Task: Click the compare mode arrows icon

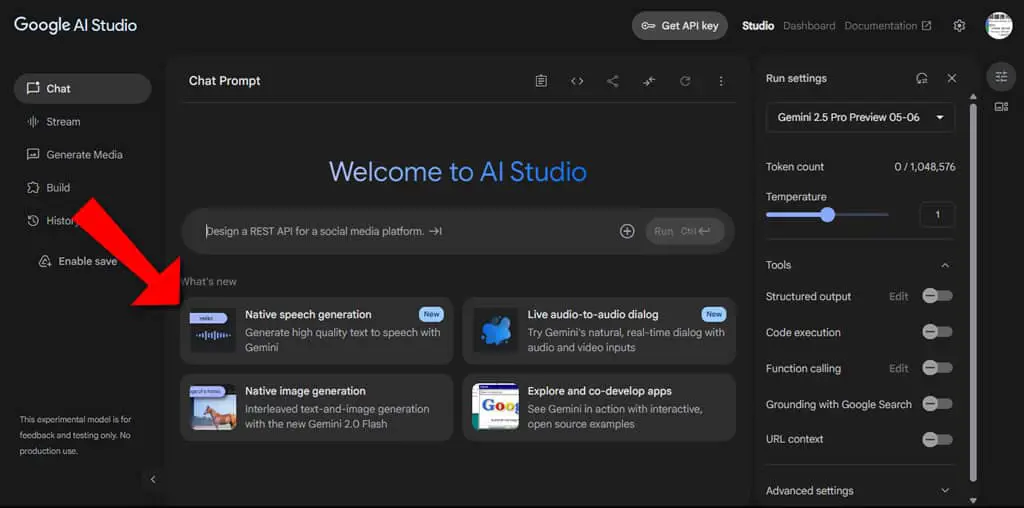Action: pyautogui.click(x=648, y=81)
